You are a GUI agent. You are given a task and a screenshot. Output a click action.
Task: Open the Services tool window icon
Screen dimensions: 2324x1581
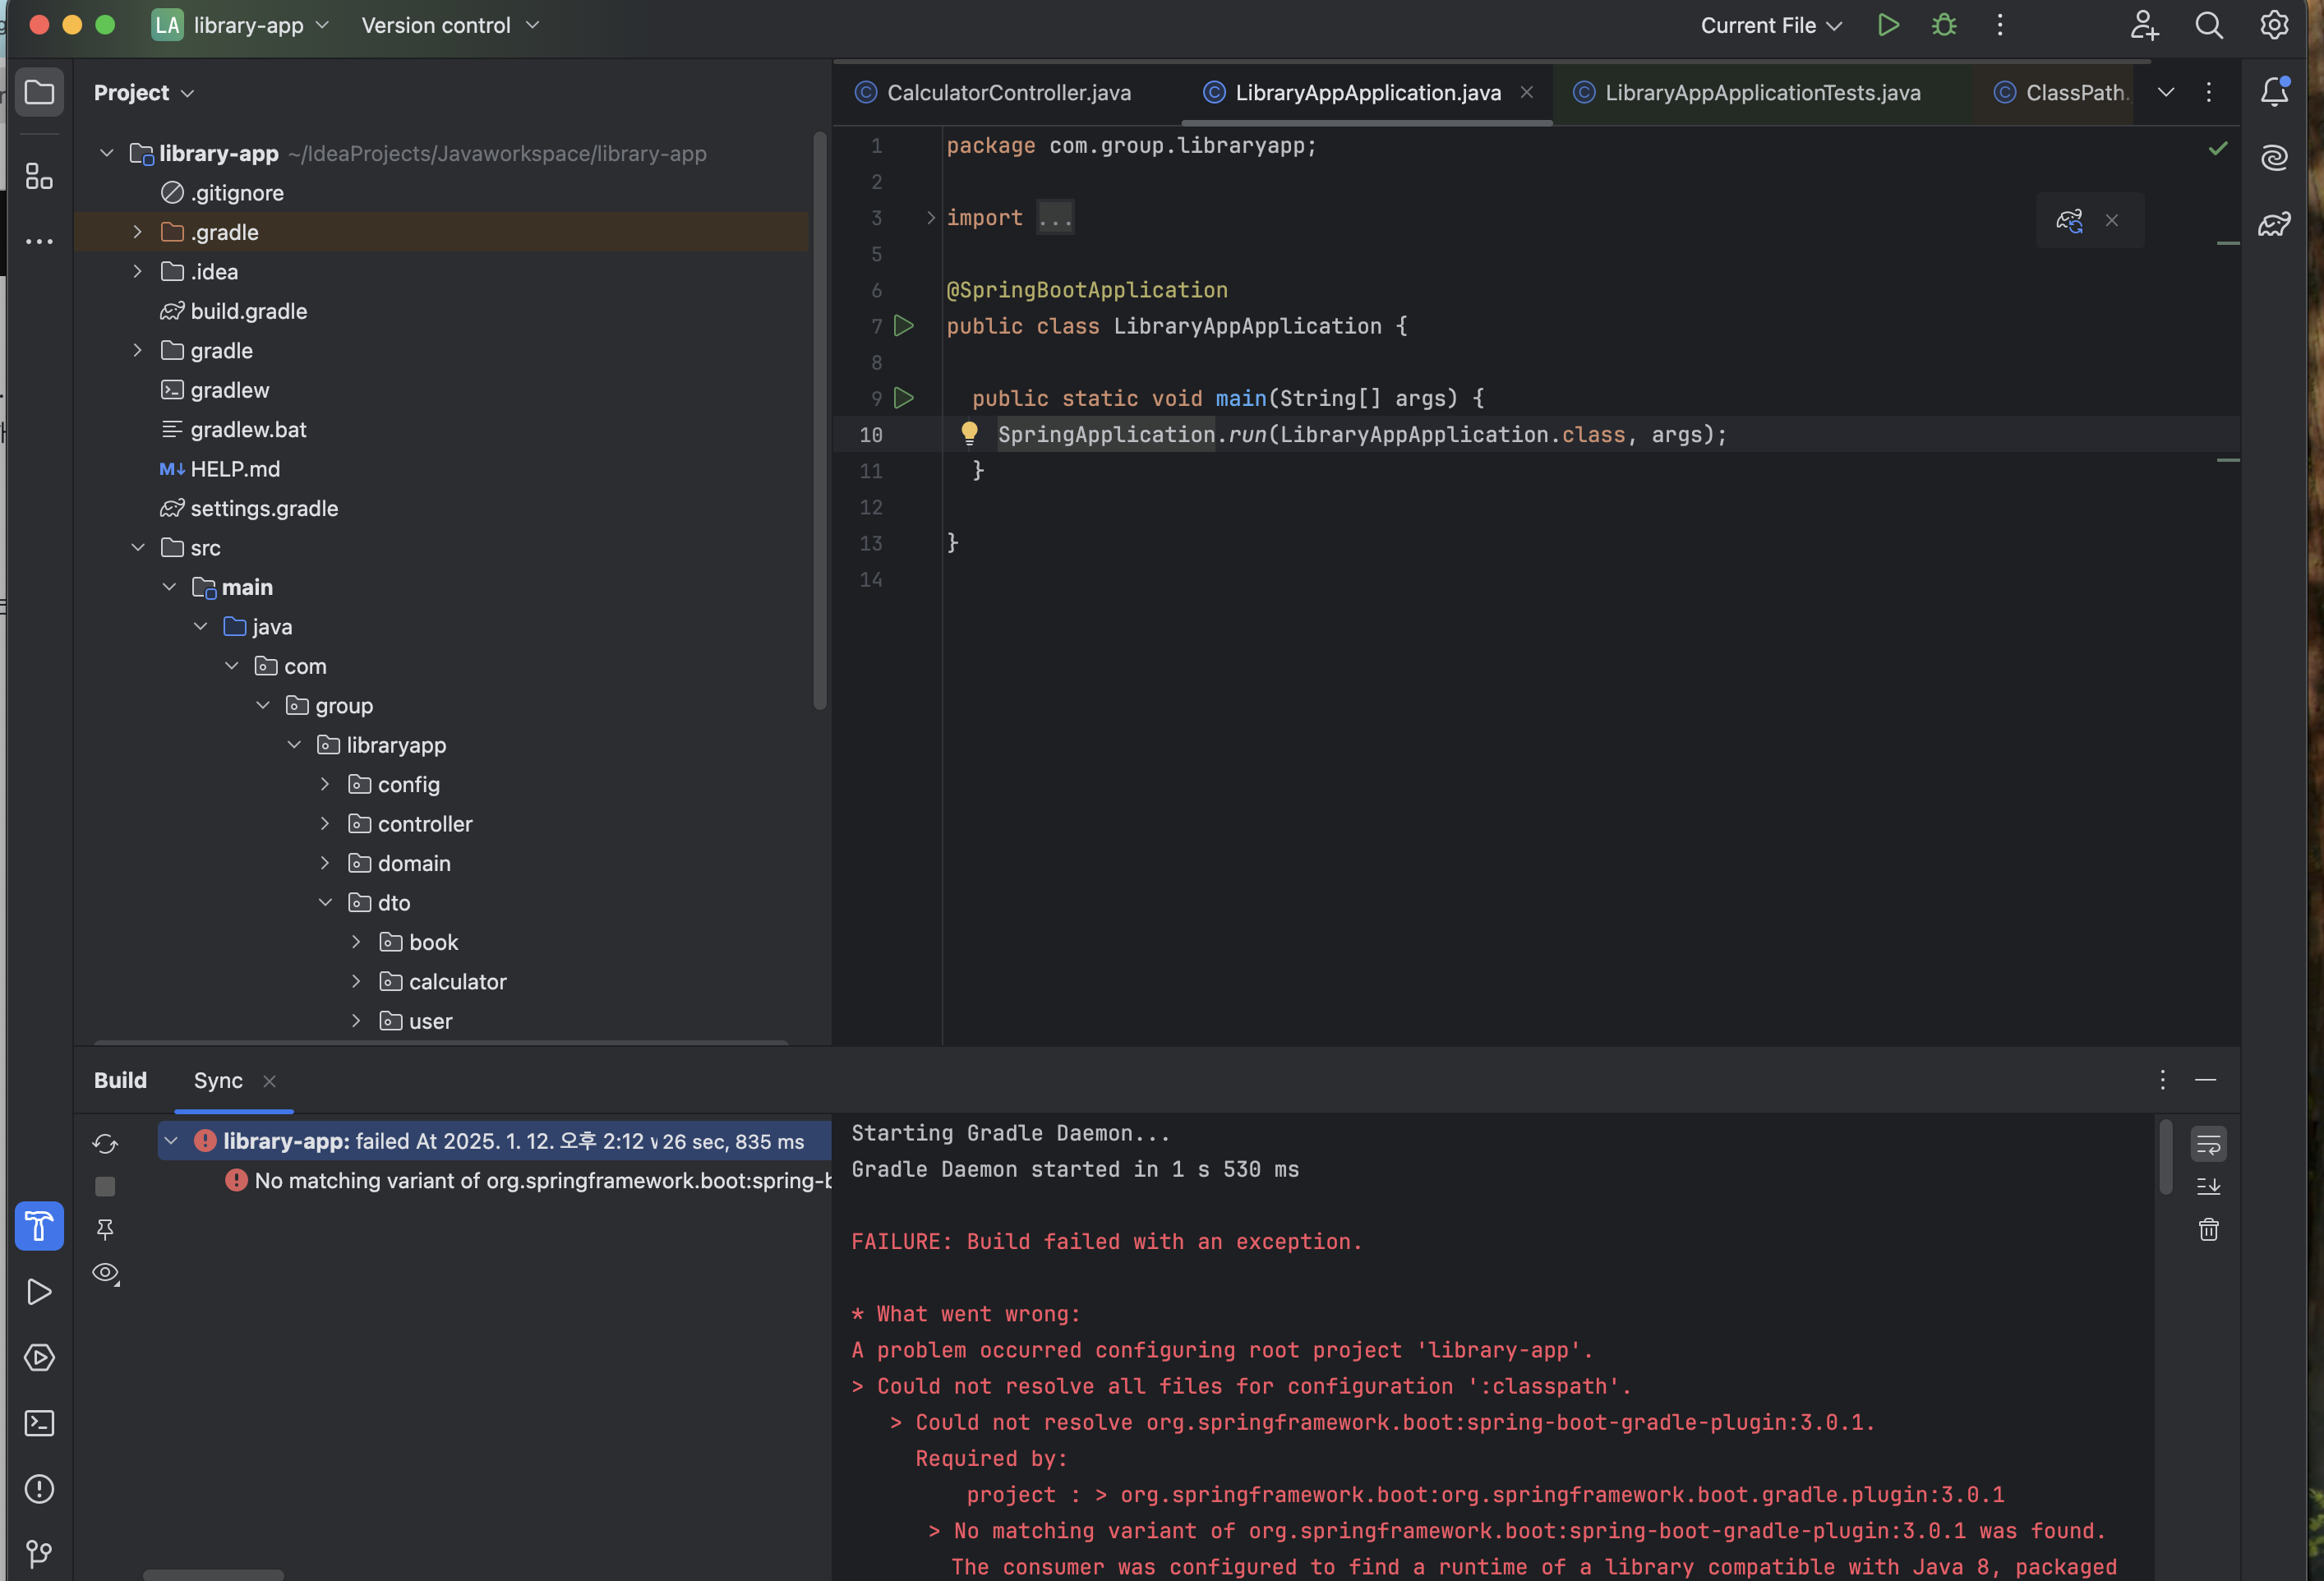click(39, 1357)
